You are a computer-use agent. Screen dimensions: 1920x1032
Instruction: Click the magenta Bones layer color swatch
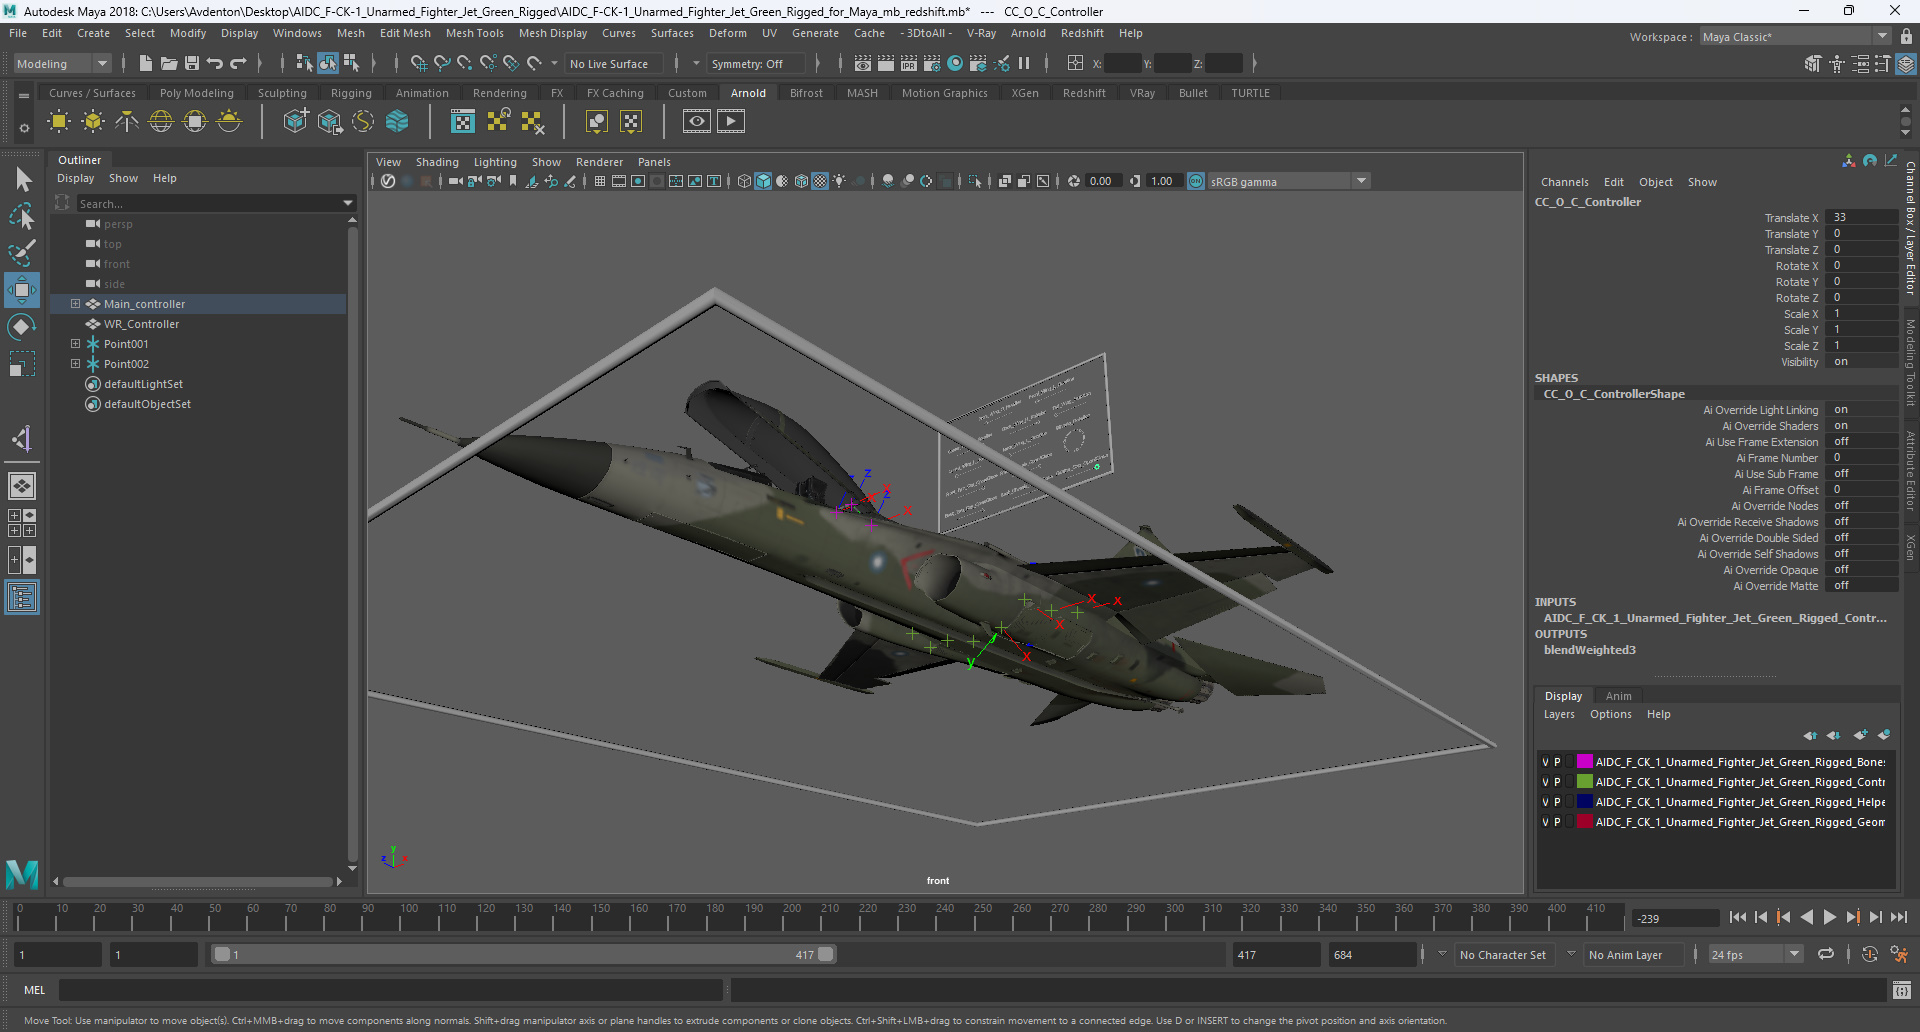coord(1585,762)
